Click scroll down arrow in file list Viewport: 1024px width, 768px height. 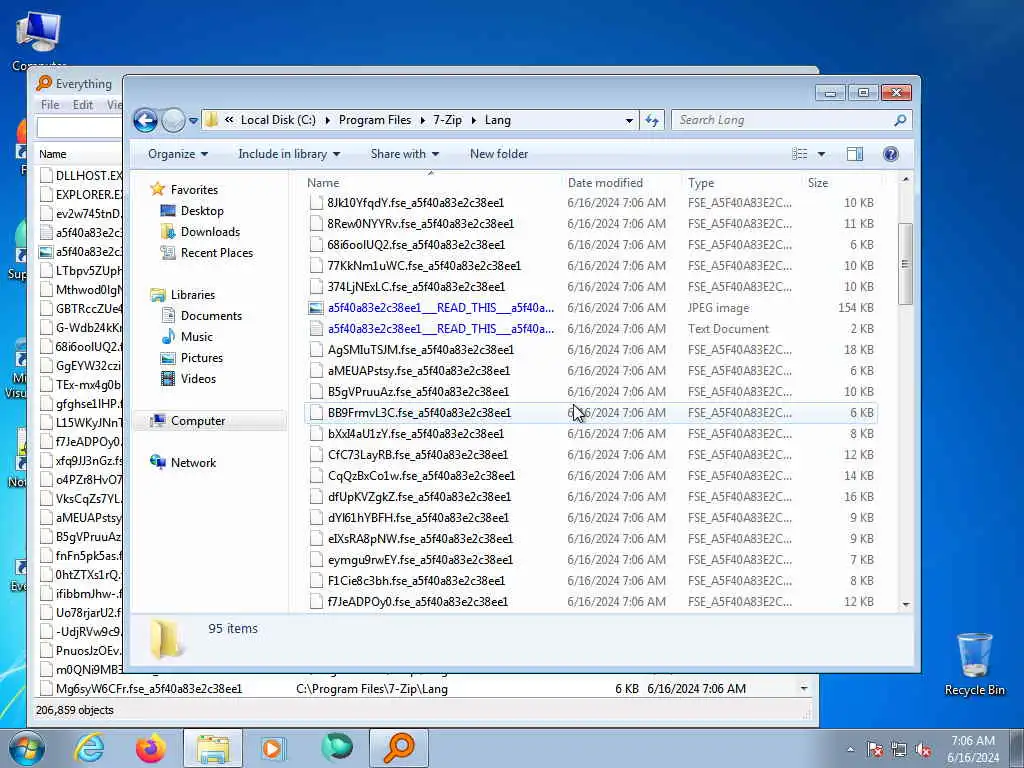click(906, 605)
